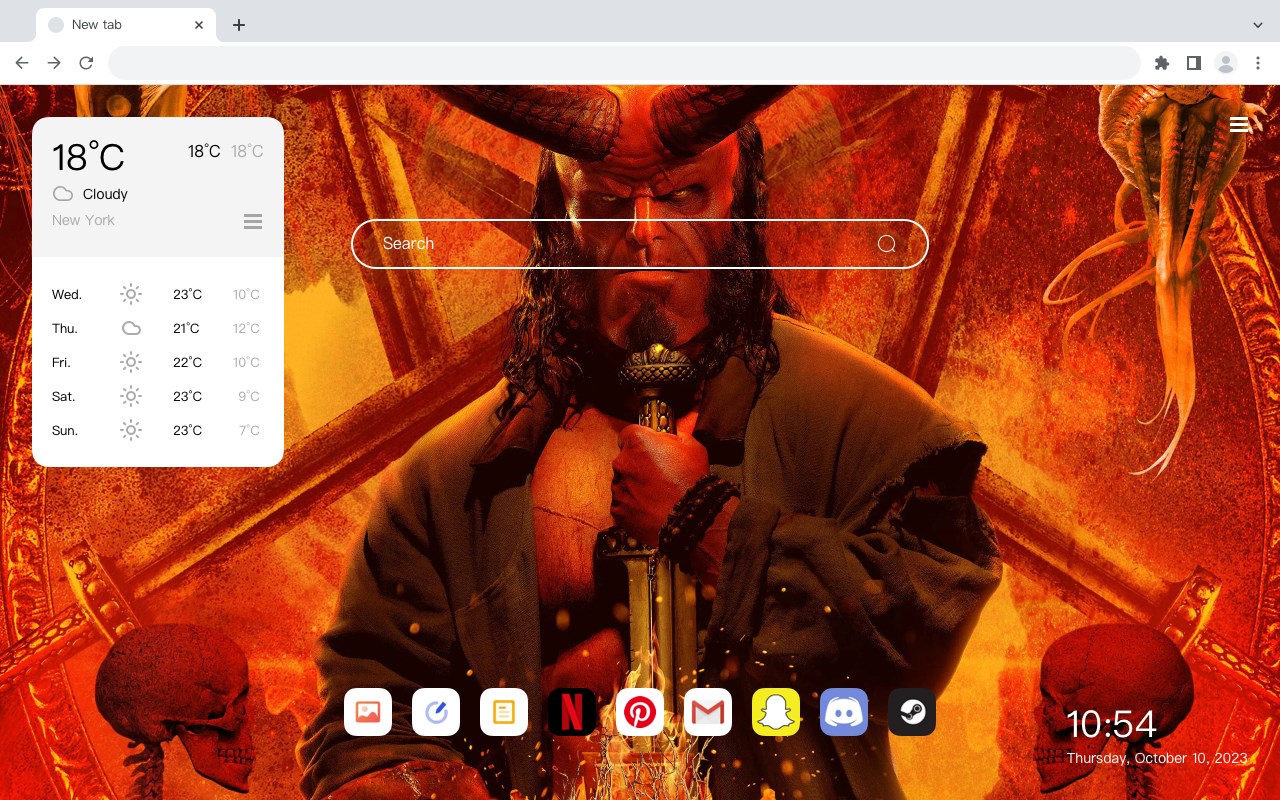Open the Steam shortcut
The image size is (1280, 800).
tap(912, 712)
